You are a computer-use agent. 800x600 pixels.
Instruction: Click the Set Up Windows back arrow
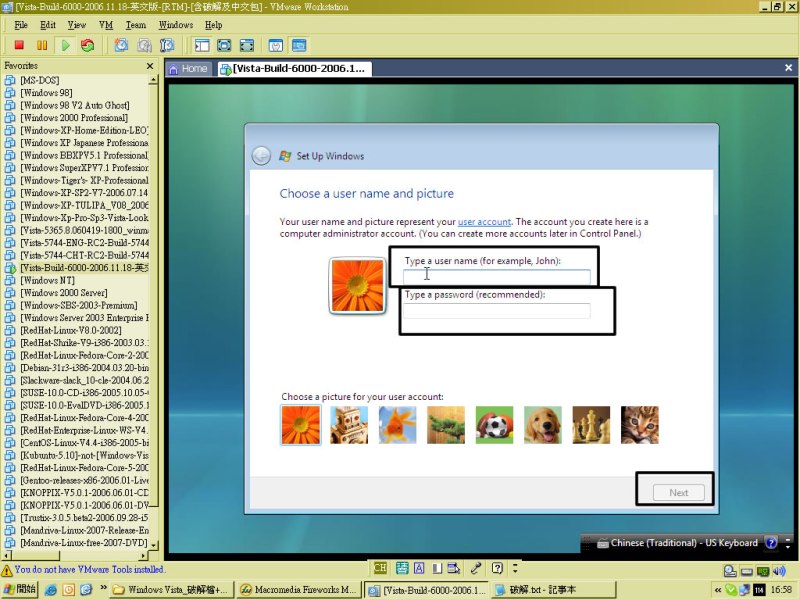[261, 156]
